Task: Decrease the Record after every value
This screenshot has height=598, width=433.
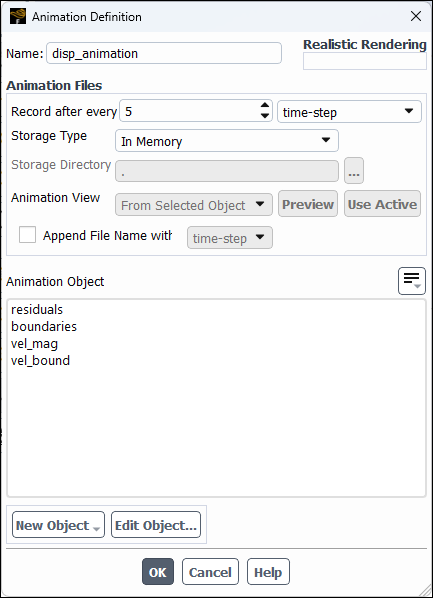Action: click(x=265, y=116)
